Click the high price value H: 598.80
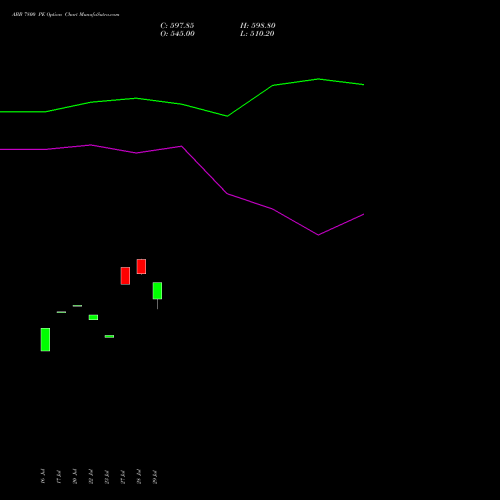Image resolution: width=500 pixels, height=500 pixels. (x=258, y=26)
